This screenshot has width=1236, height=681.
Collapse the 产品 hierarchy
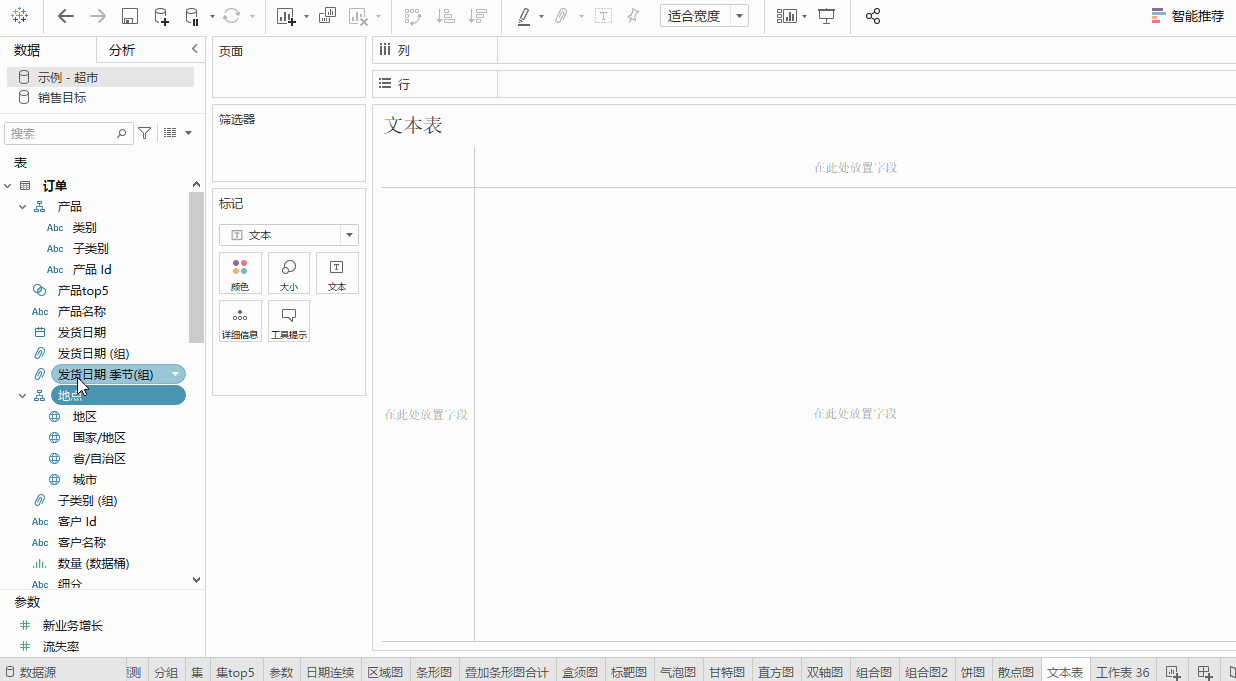(23, 207)
